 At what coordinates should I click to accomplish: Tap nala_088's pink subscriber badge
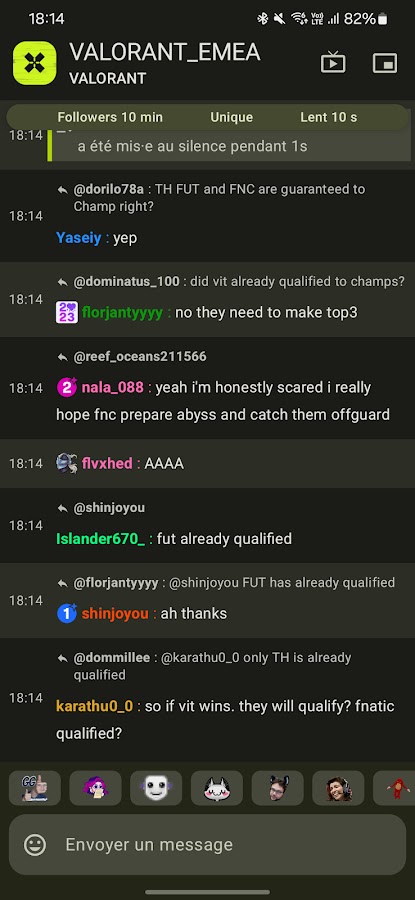pyautogui.click(x=67, y=387)
